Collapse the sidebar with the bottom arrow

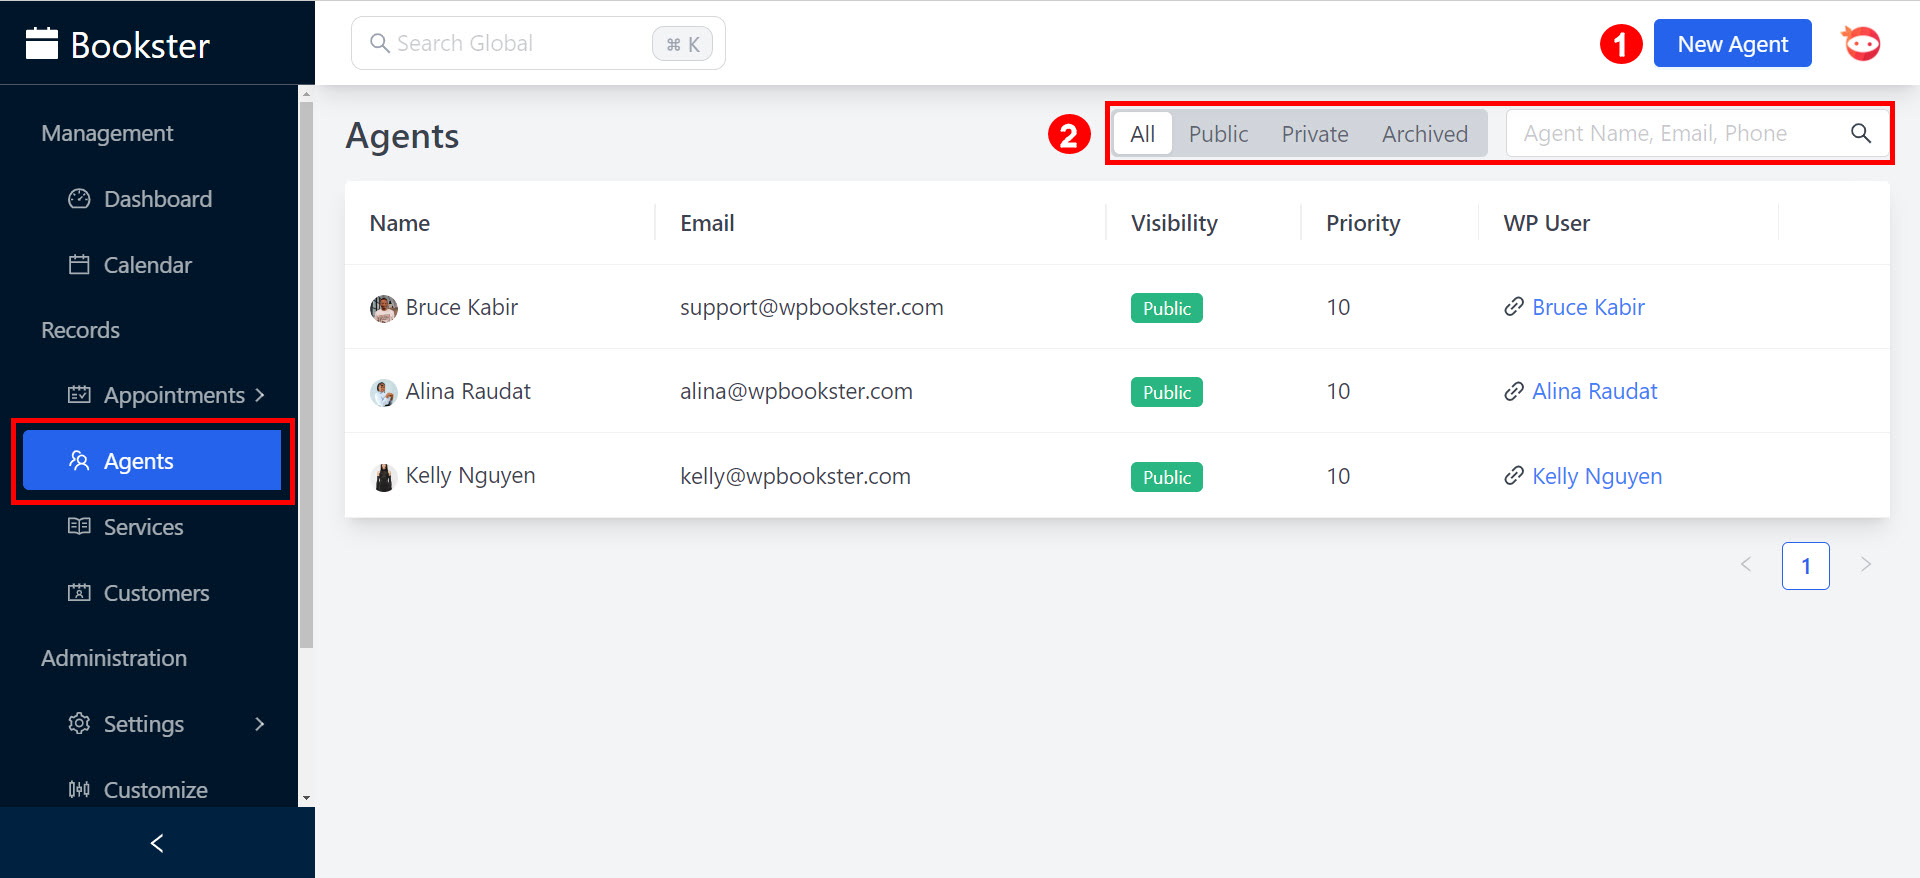[157, 843]
